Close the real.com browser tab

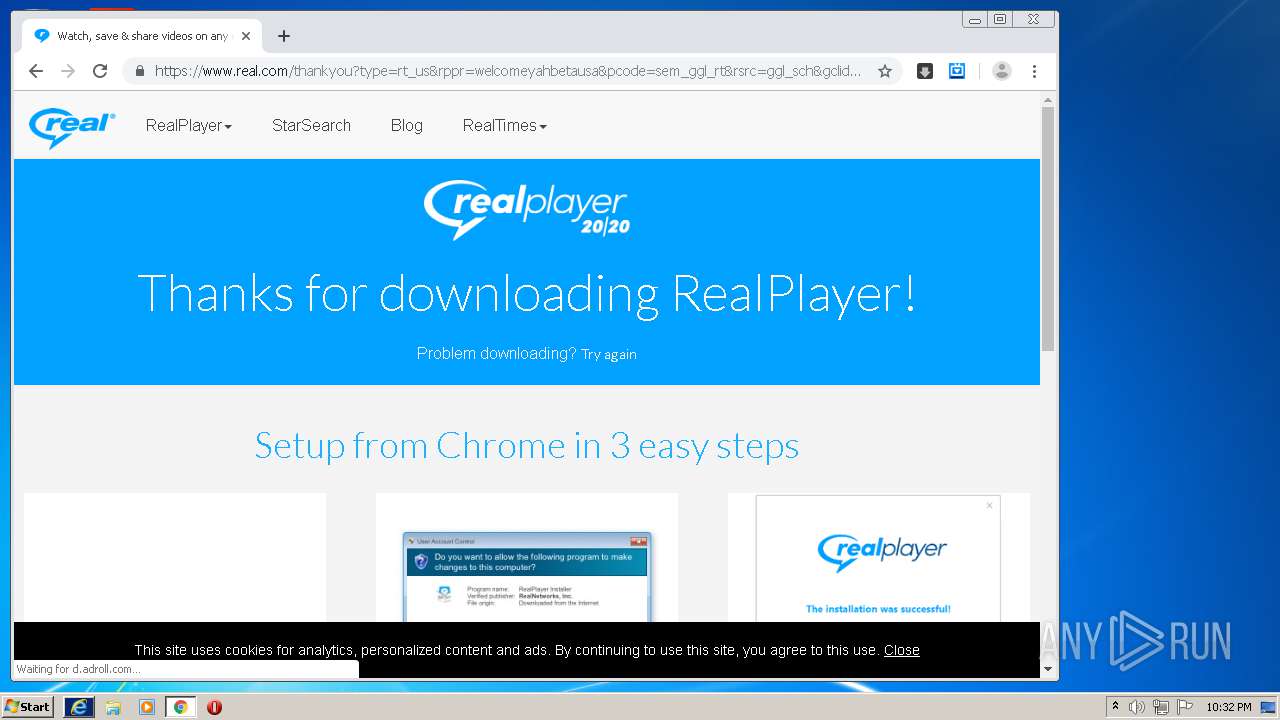click(x=246, y=36)
